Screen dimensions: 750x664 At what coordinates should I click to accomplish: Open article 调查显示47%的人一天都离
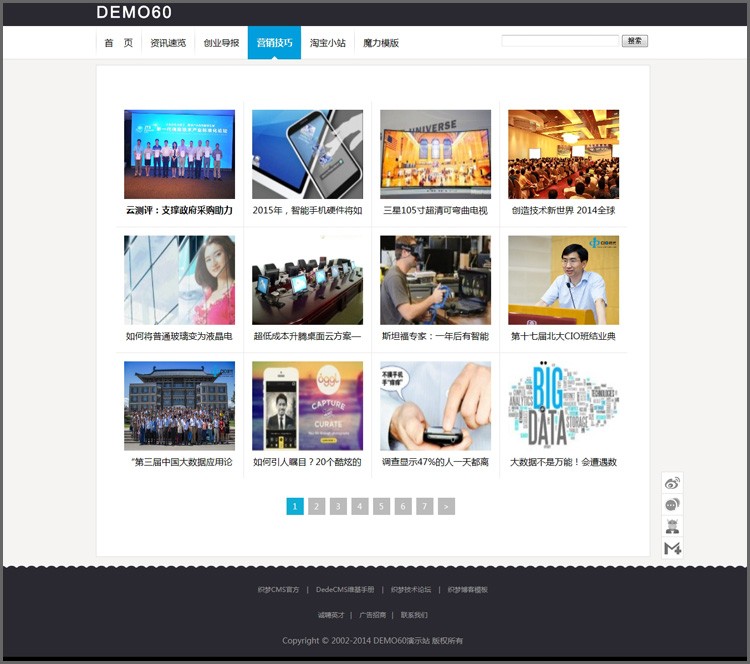pos(435,462)
